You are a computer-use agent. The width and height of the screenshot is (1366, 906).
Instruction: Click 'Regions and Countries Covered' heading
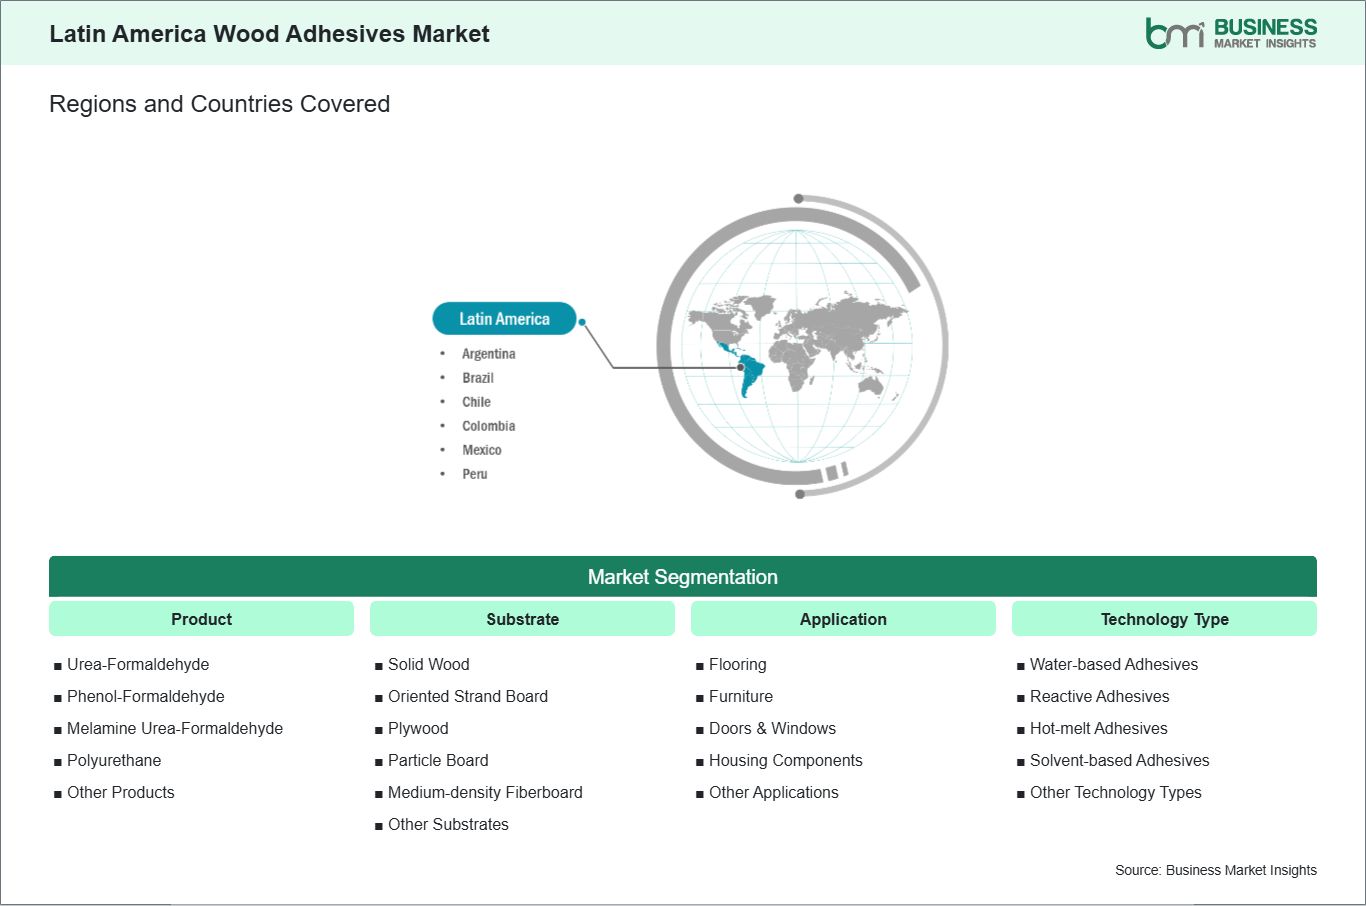coord(219,104)
